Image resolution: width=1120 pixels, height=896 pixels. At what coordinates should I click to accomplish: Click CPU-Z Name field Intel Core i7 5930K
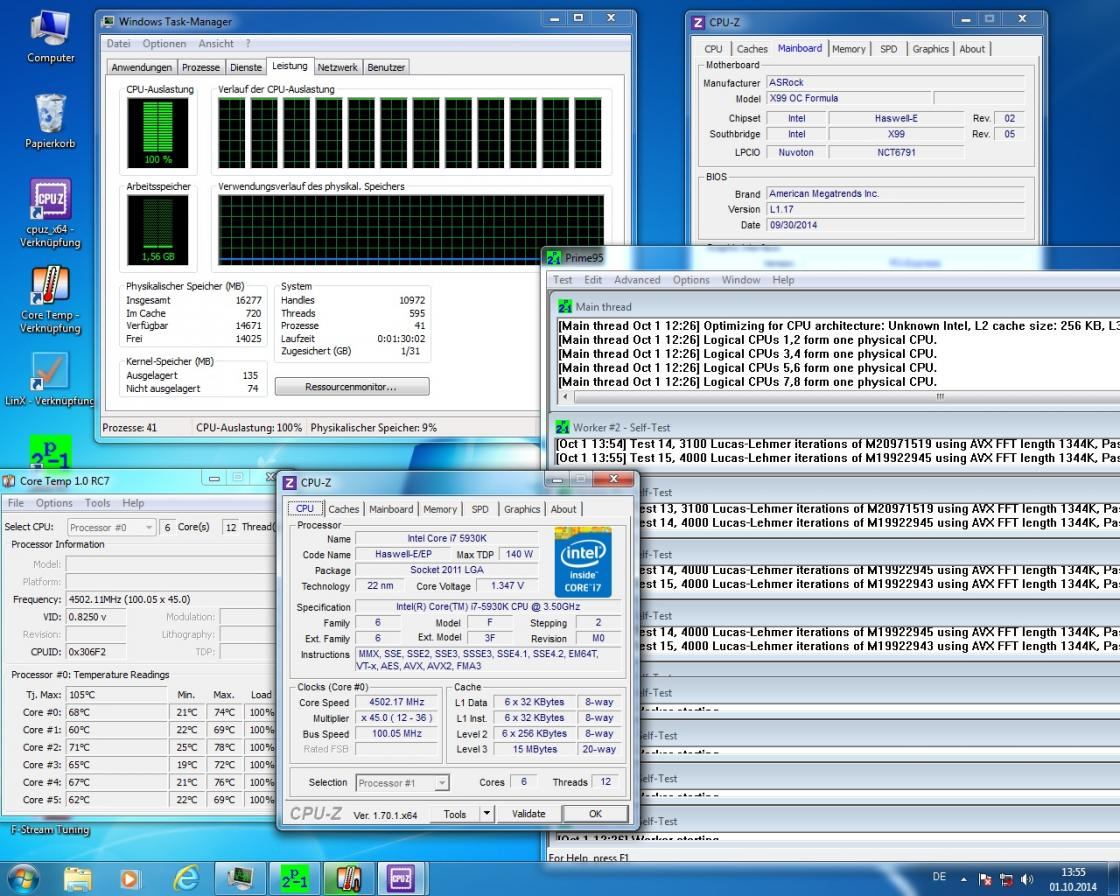tap(446, 538)
